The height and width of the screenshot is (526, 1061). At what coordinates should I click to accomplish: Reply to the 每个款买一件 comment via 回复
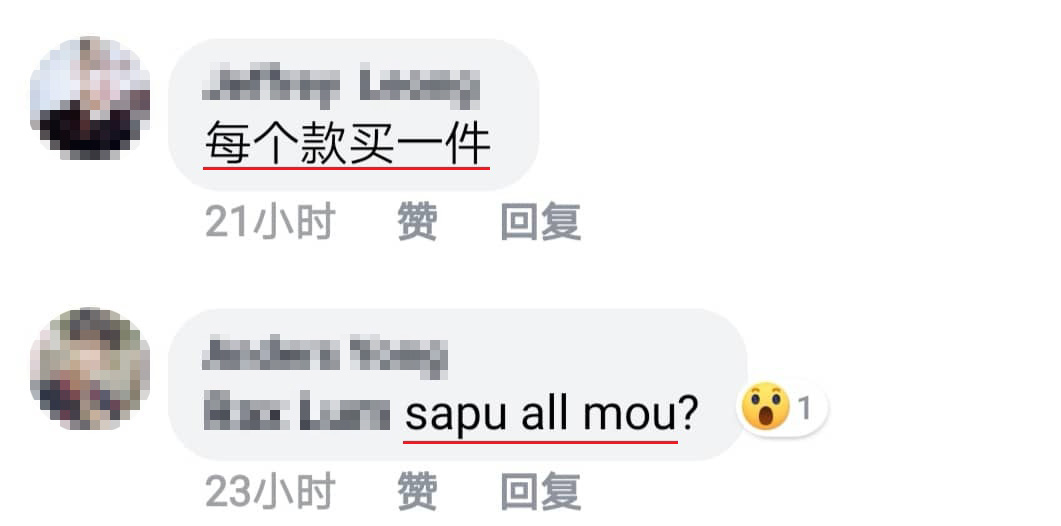[541, 221]
